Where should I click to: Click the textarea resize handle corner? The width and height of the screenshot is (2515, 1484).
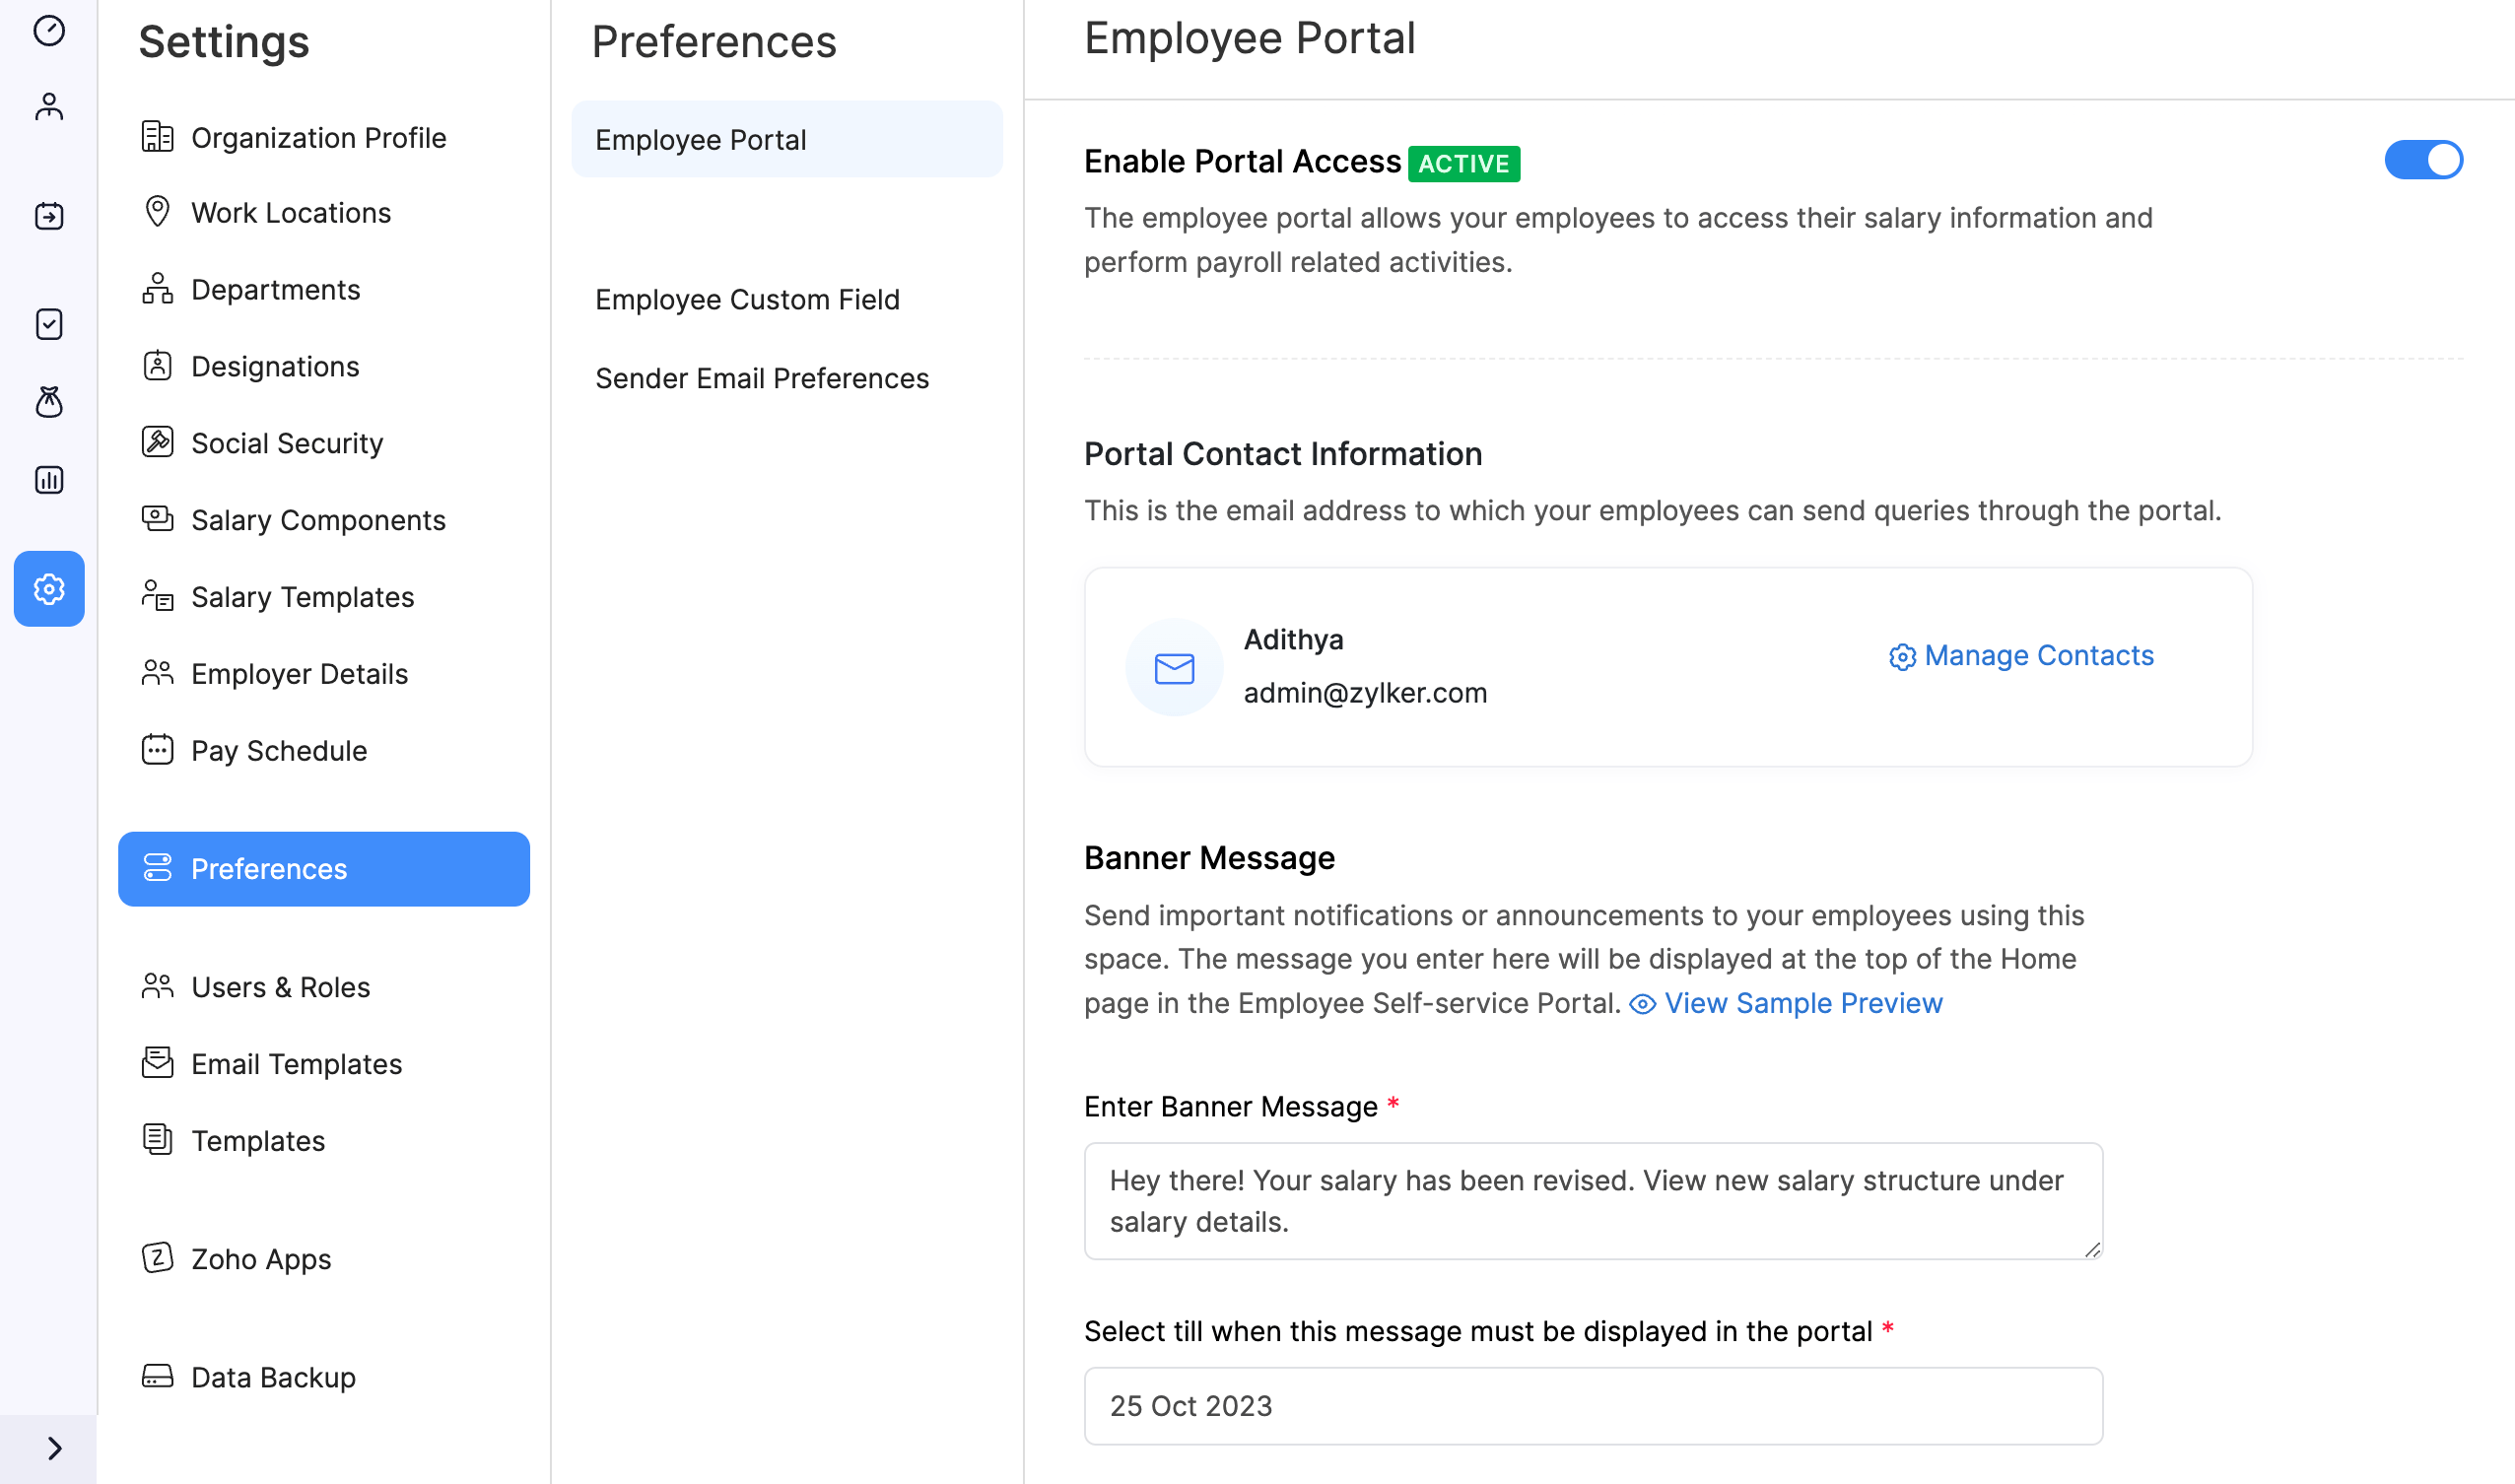point(2092,1249)
